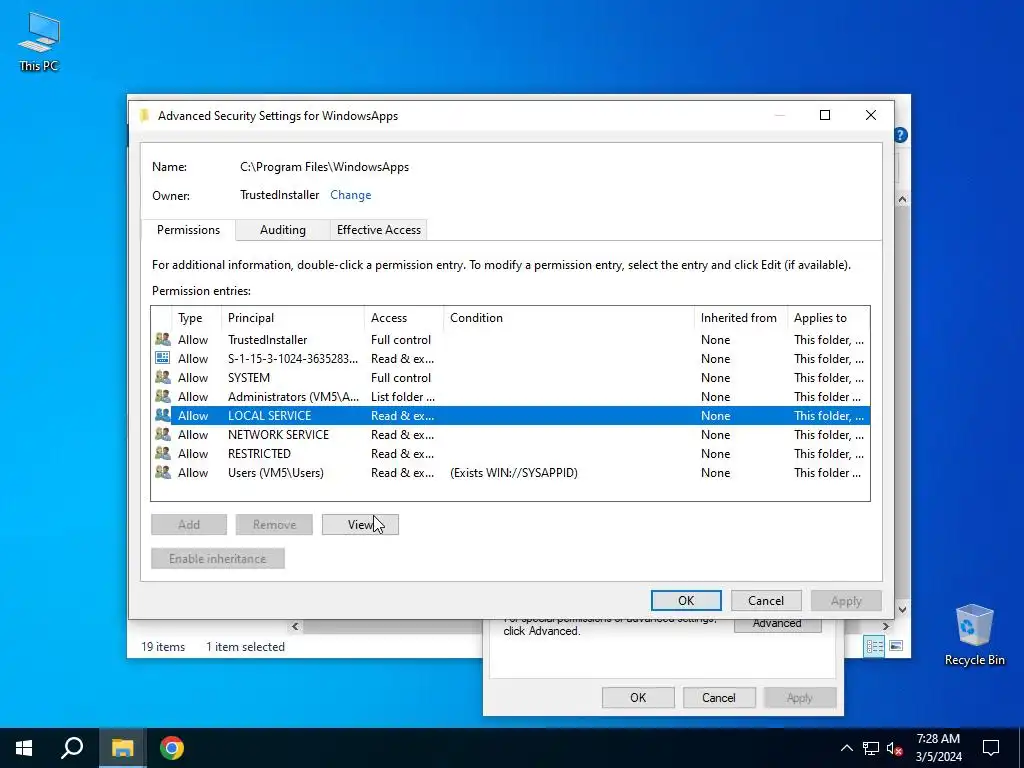This screenshot has height=768, width=1024.
Task: Click the View button
Action: click(360, 524)
